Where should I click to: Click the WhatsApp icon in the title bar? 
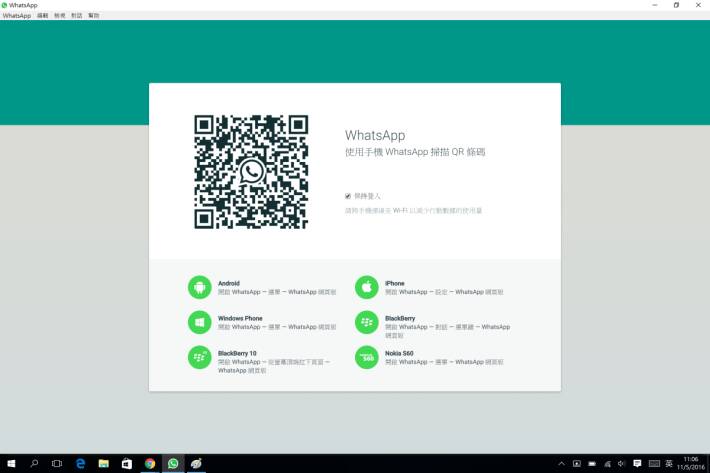pos(5,5)
